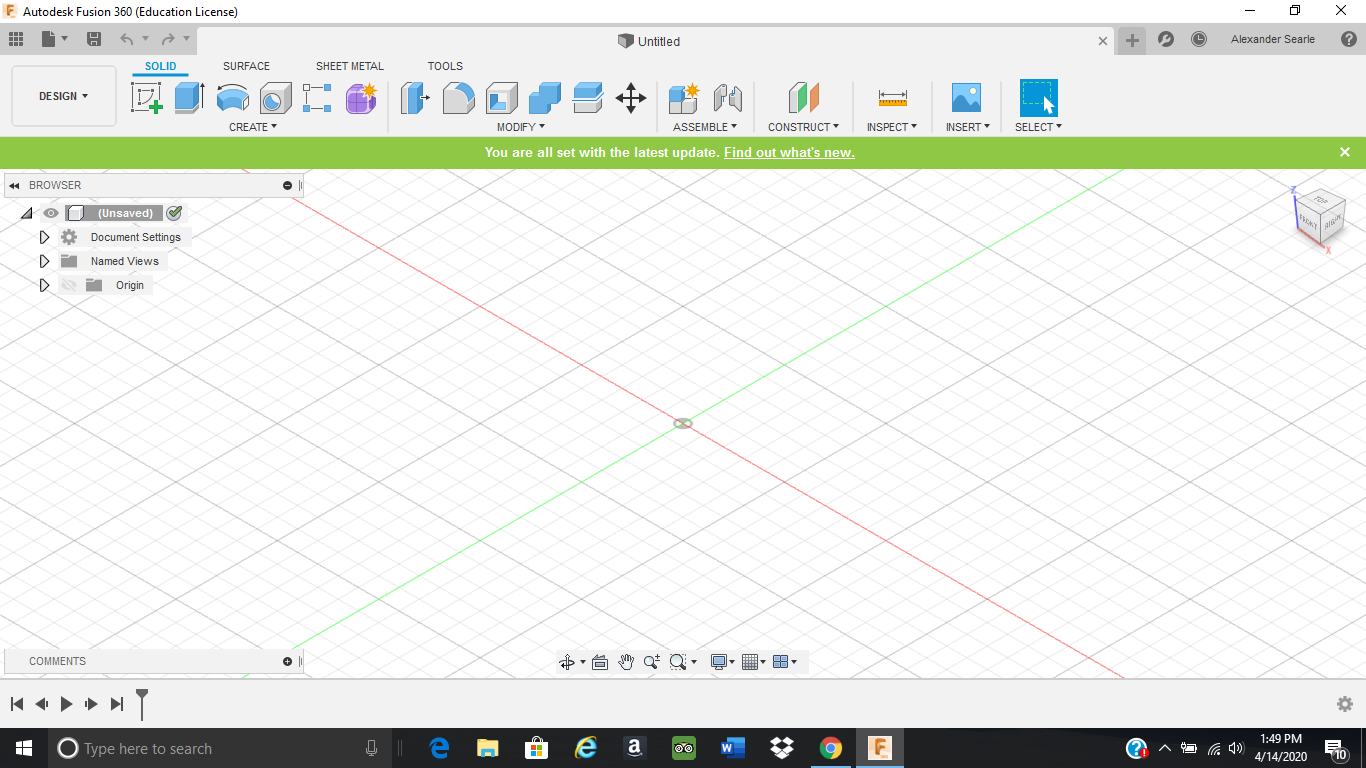This screenshot has height=768, width=1366.
Task: Click the Redo arrow
Action: [x=168, y=40]
